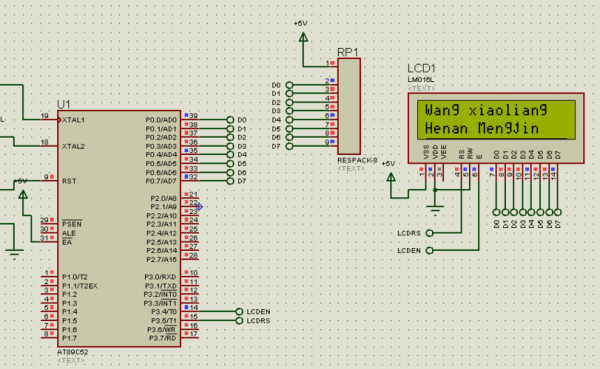Screen dimensions: 600x369
Task: Select the LCDEN terminal on P3.4/T0
Action: [x=239, y=311]
